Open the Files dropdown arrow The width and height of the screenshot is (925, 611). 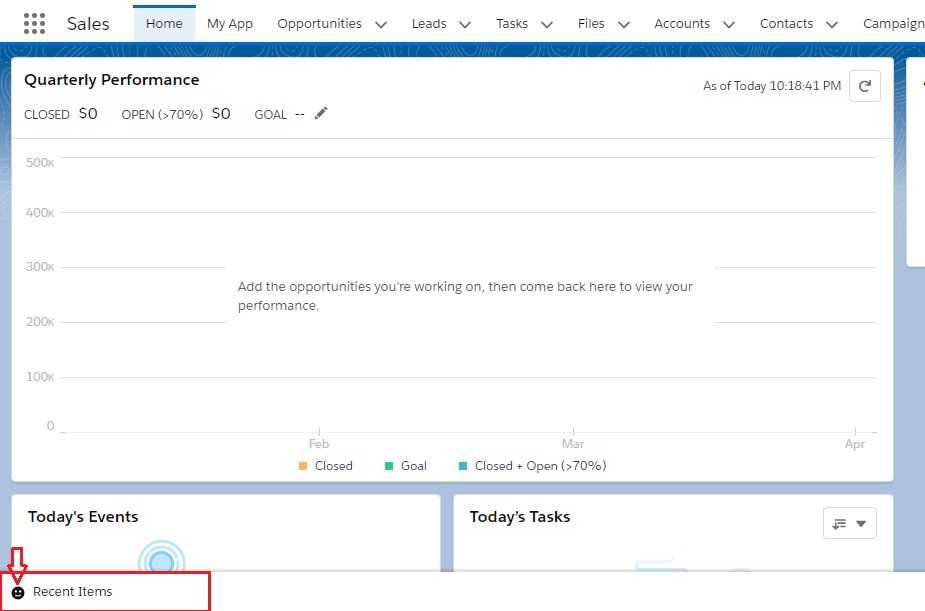pyautogui.click(x=623, y=23)
